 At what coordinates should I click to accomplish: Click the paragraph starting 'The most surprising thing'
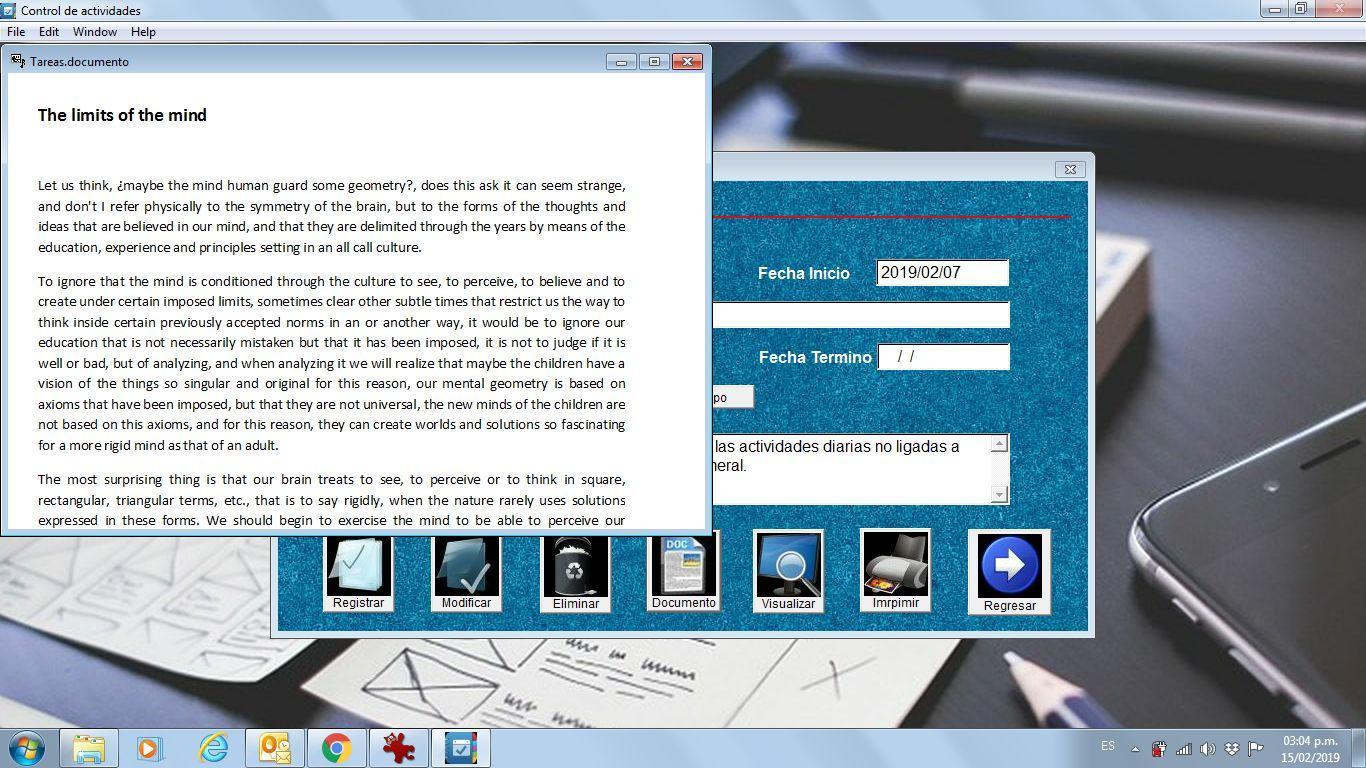coord(331,500)
